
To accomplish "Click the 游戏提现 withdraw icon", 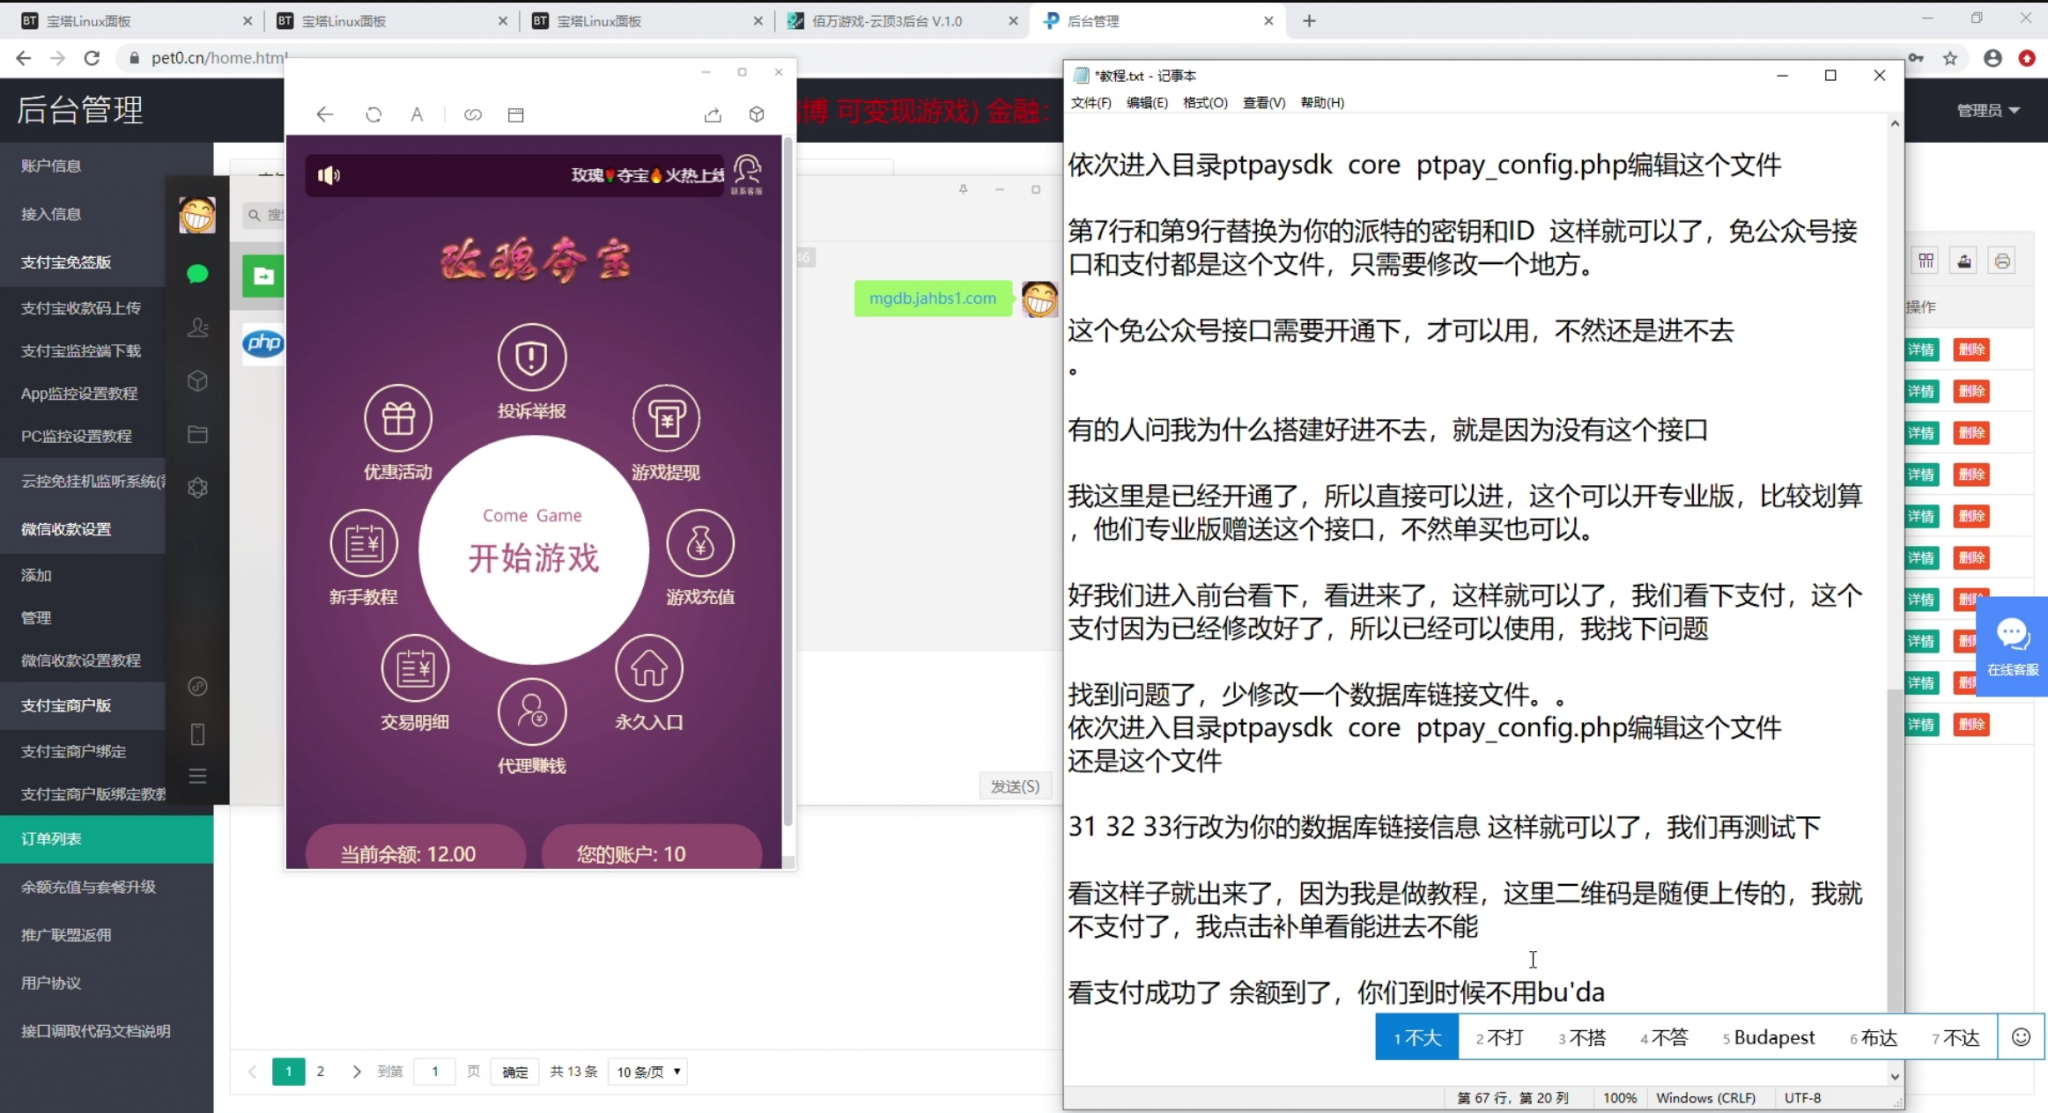I will point(666,419).
